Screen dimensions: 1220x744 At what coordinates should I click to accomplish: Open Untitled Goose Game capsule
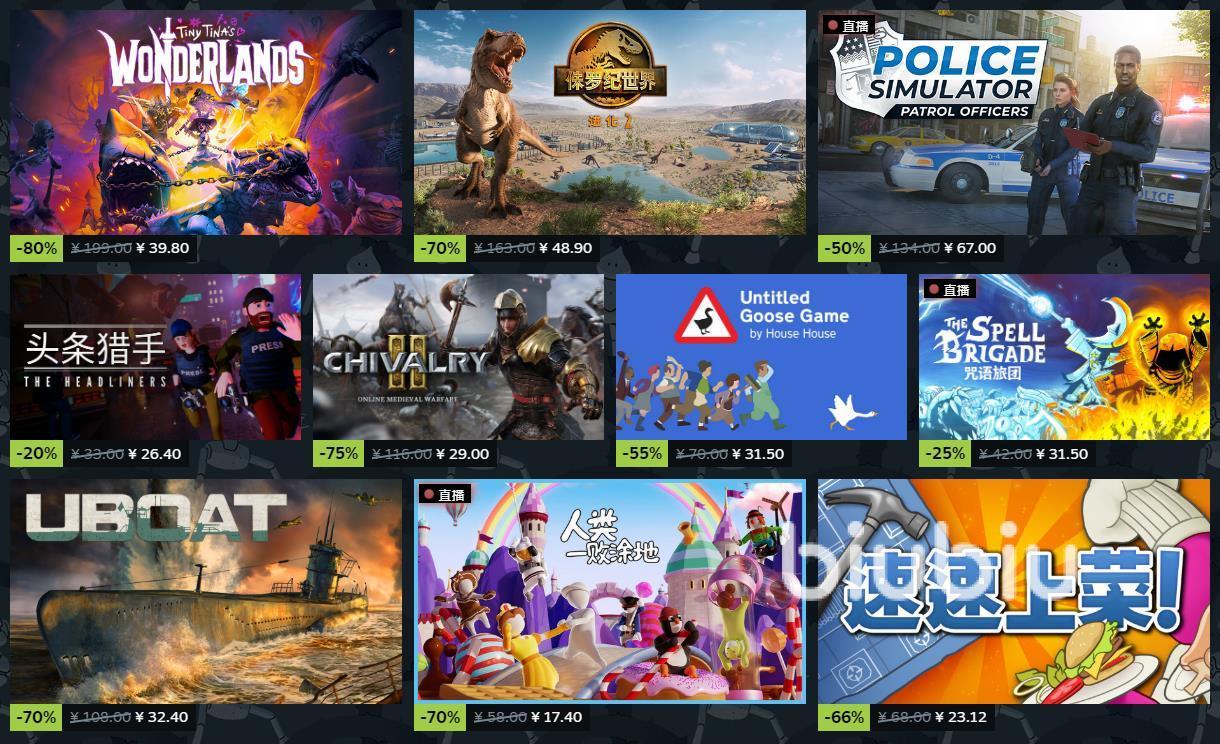761,357
